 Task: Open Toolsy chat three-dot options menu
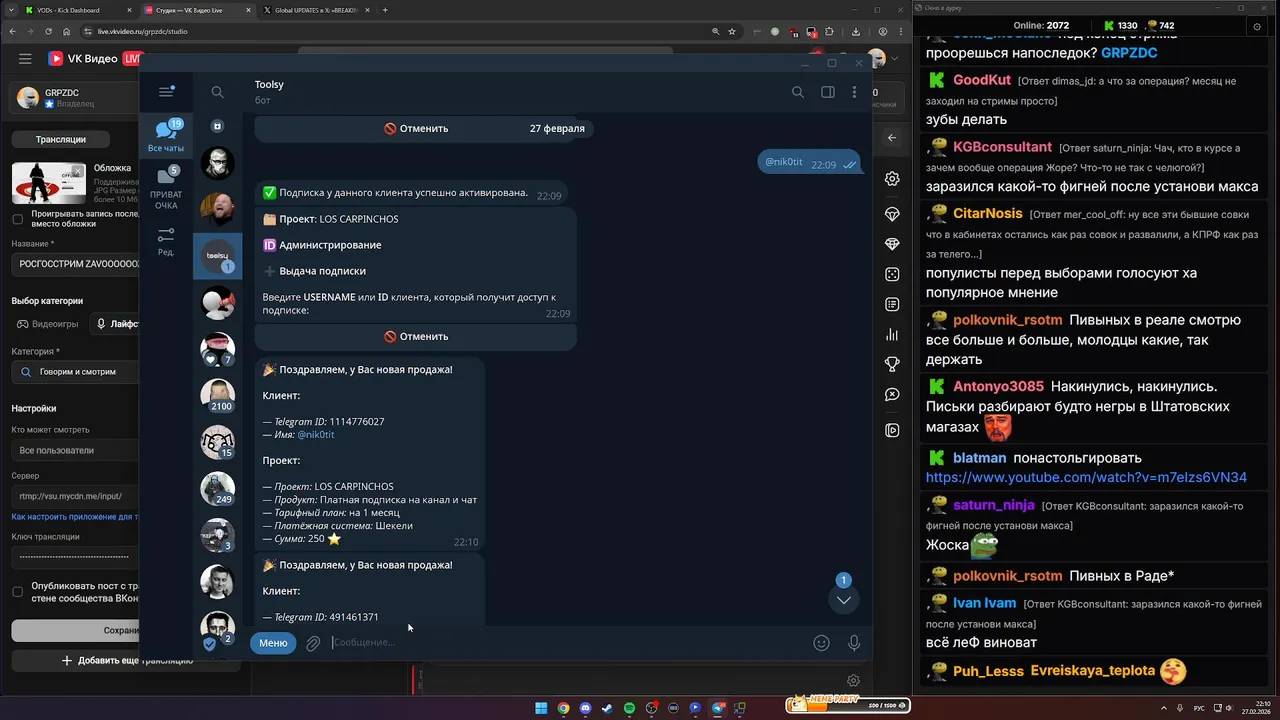[x=854, y=92]
